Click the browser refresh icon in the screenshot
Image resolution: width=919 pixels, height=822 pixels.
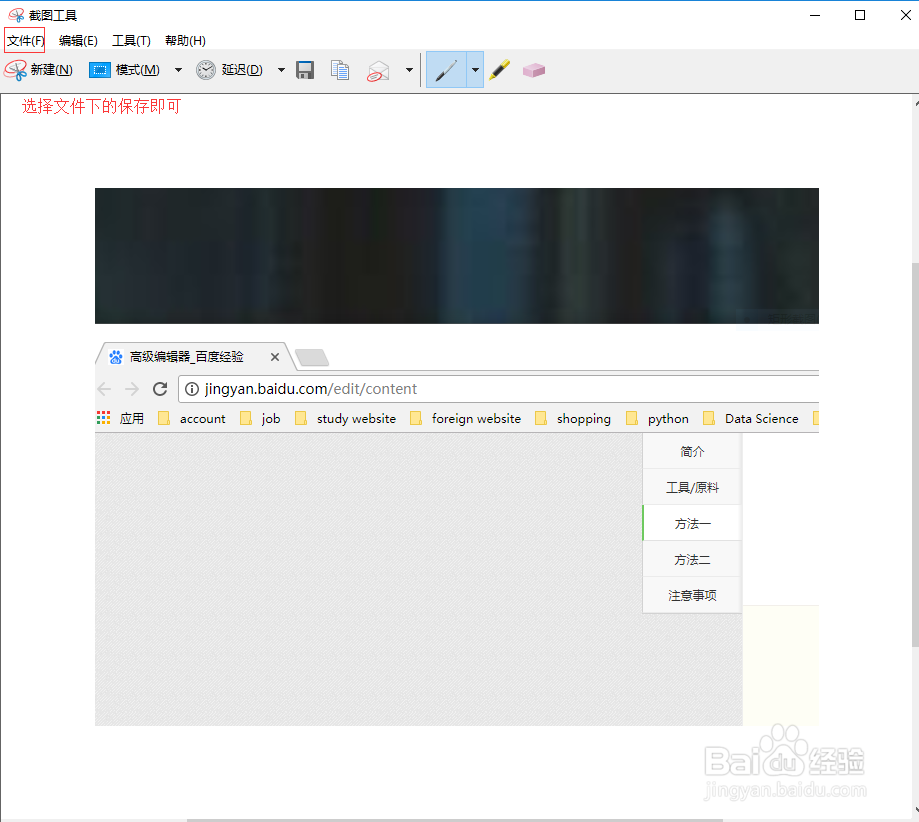tap(160, 389)
